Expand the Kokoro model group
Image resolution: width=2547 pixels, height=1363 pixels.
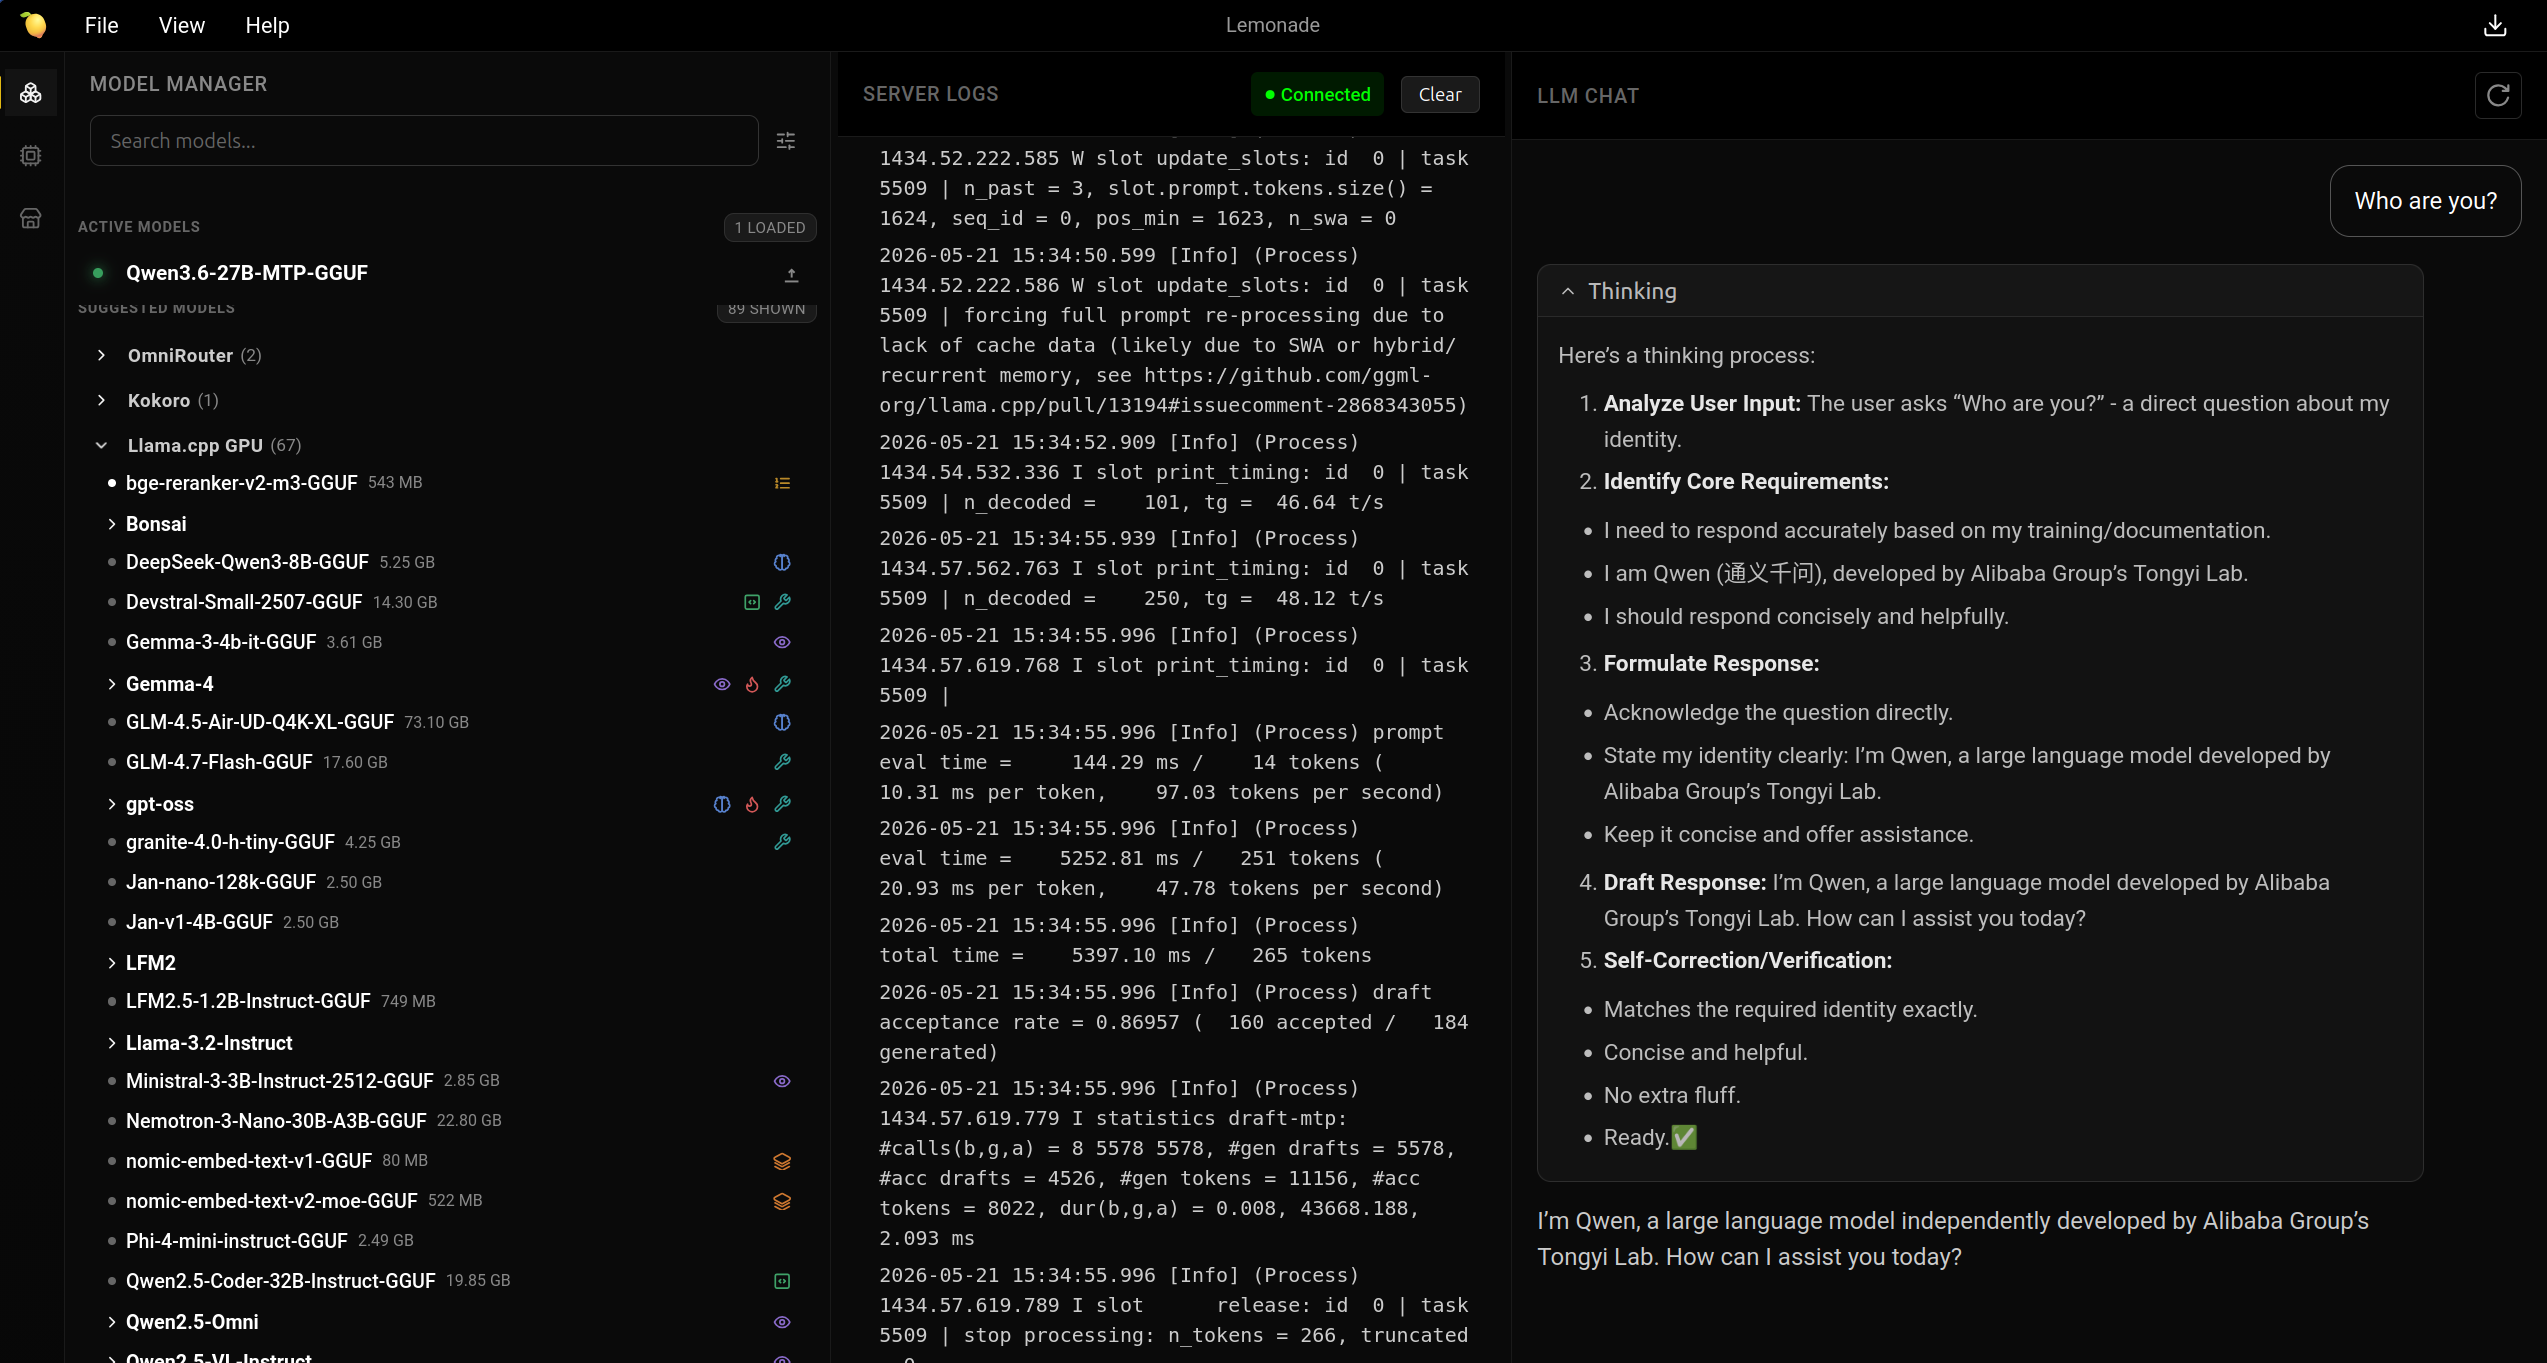click(x=101, y=400)
